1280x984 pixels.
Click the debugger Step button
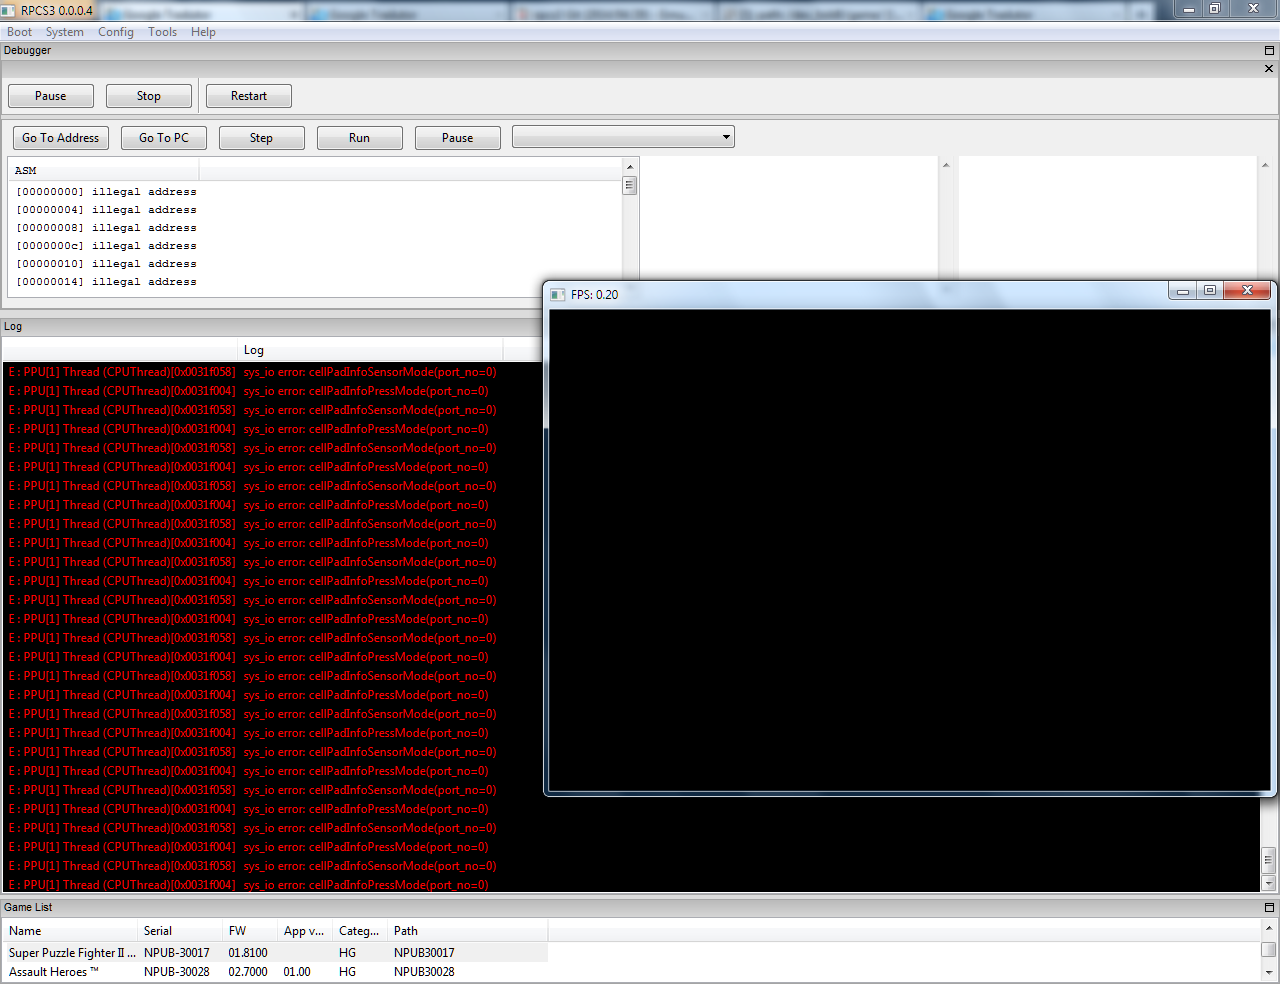[x=261, y=138]
